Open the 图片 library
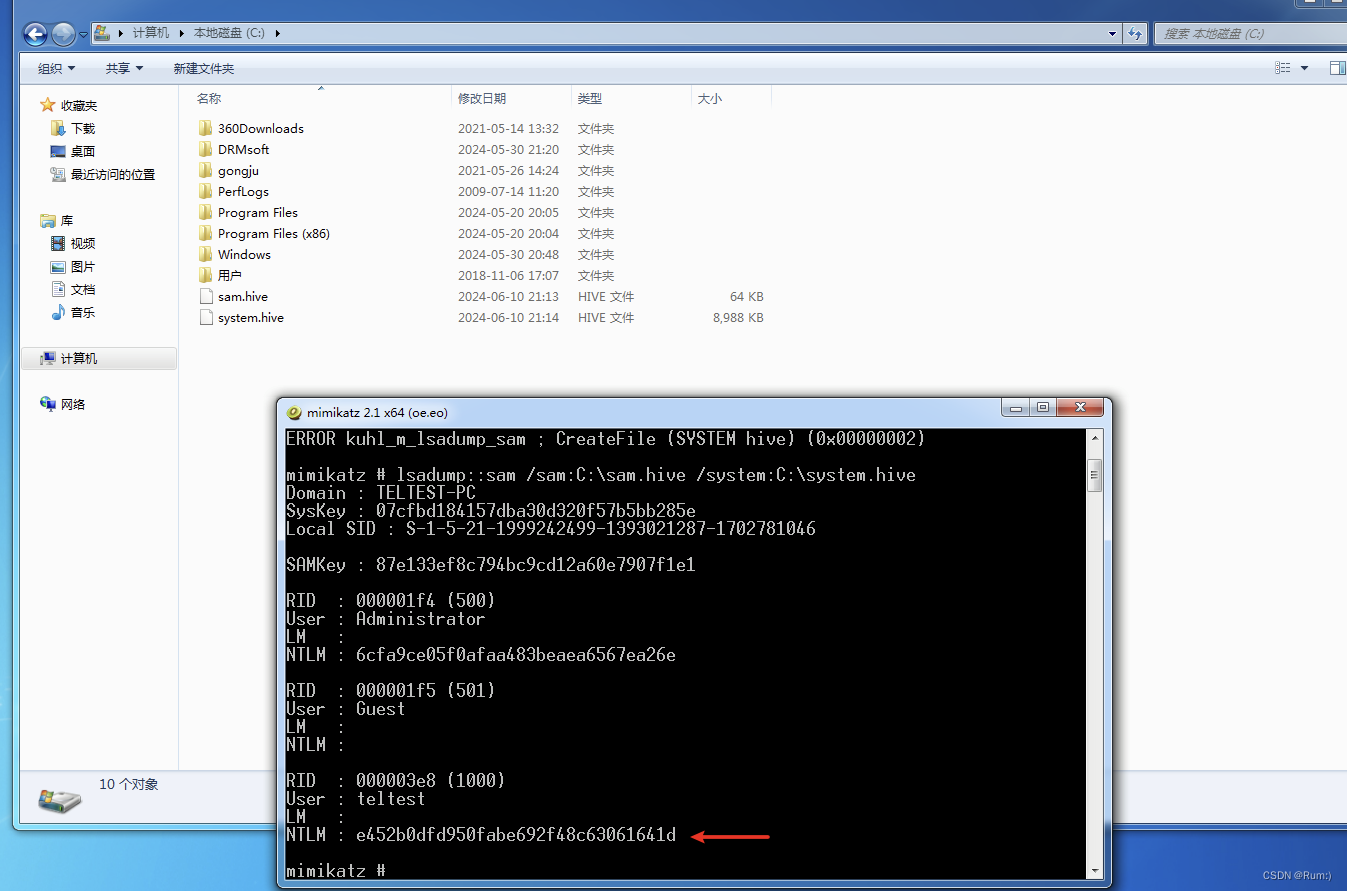The image size is (1347, 891). tap(73, 266)
